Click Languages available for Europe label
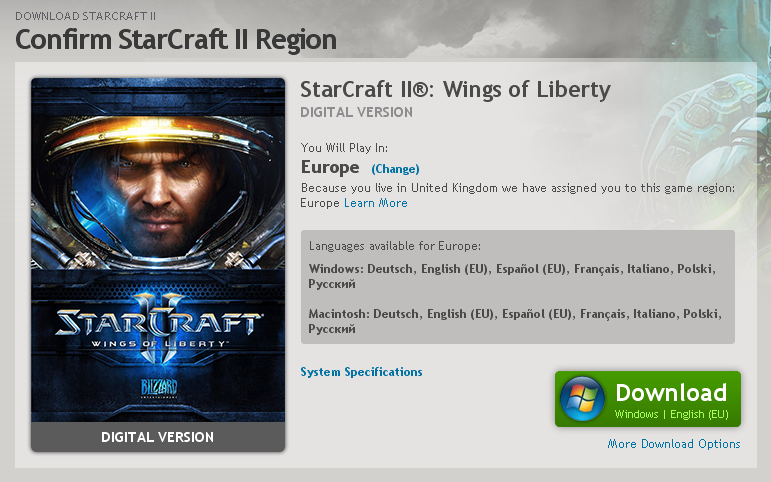Image resolution: width=771 pixels, height=482 pixels. 395,246
